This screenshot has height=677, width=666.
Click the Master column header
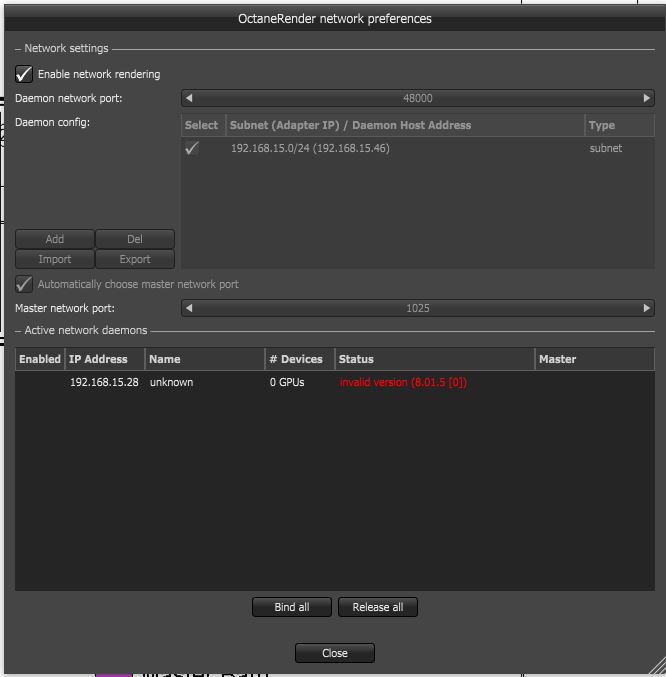click(x=595, y=359)
